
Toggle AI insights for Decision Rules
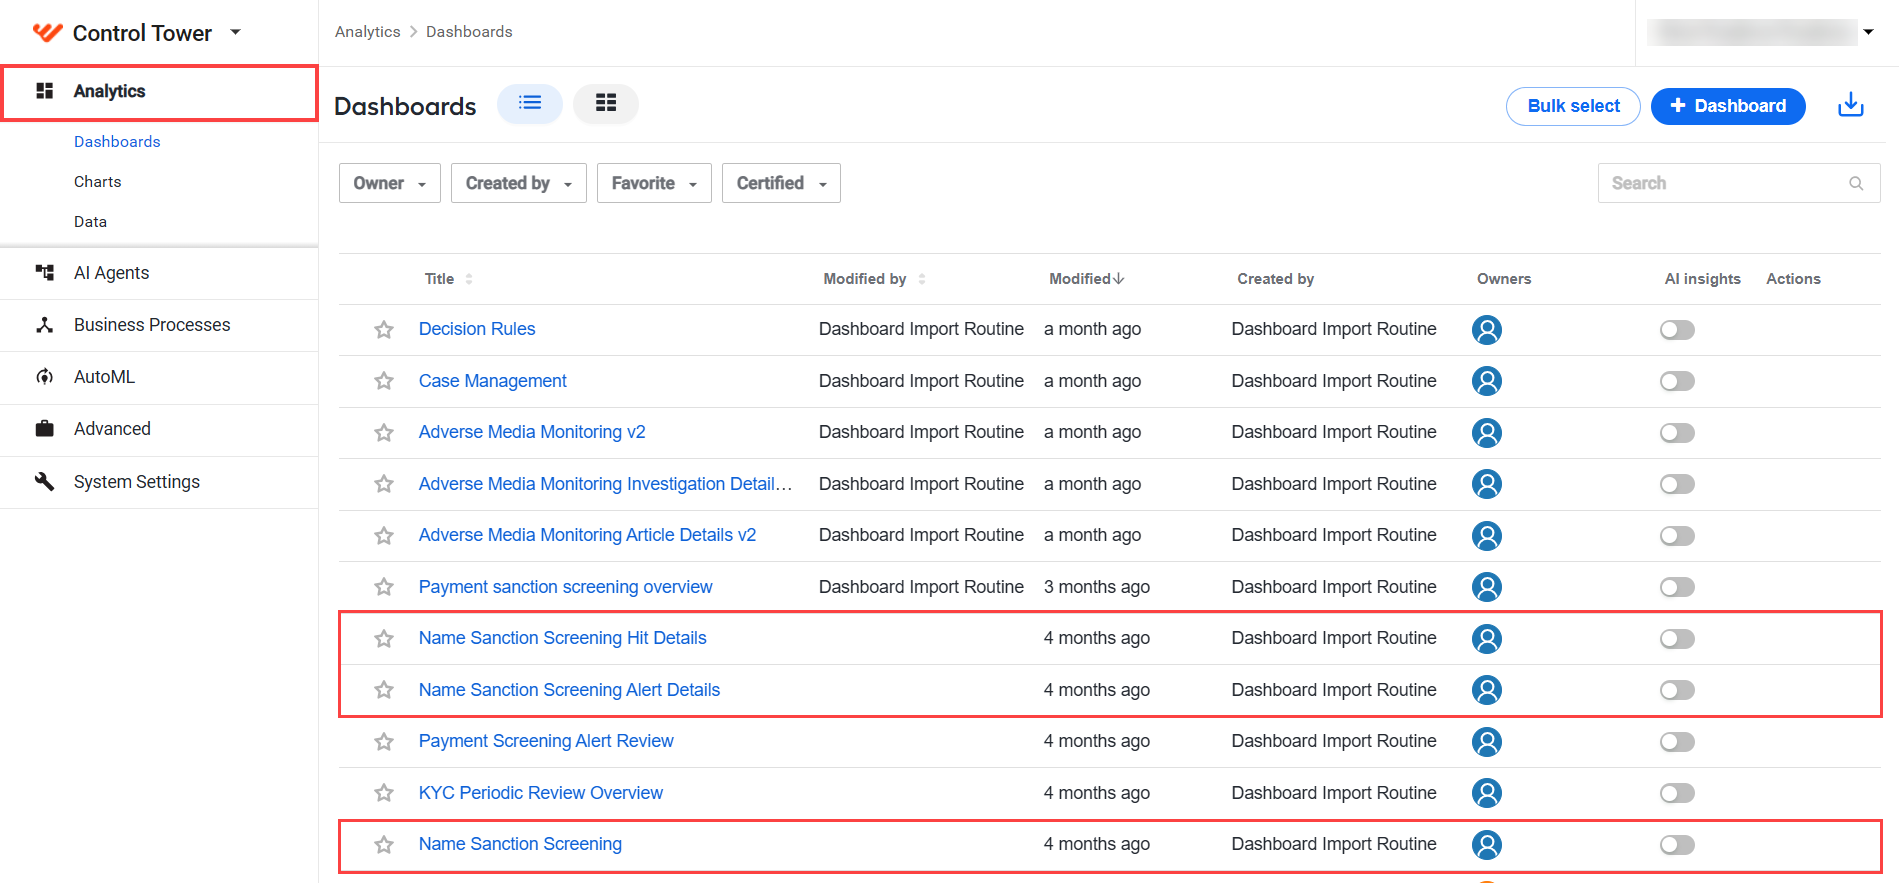coord(1677,330)
